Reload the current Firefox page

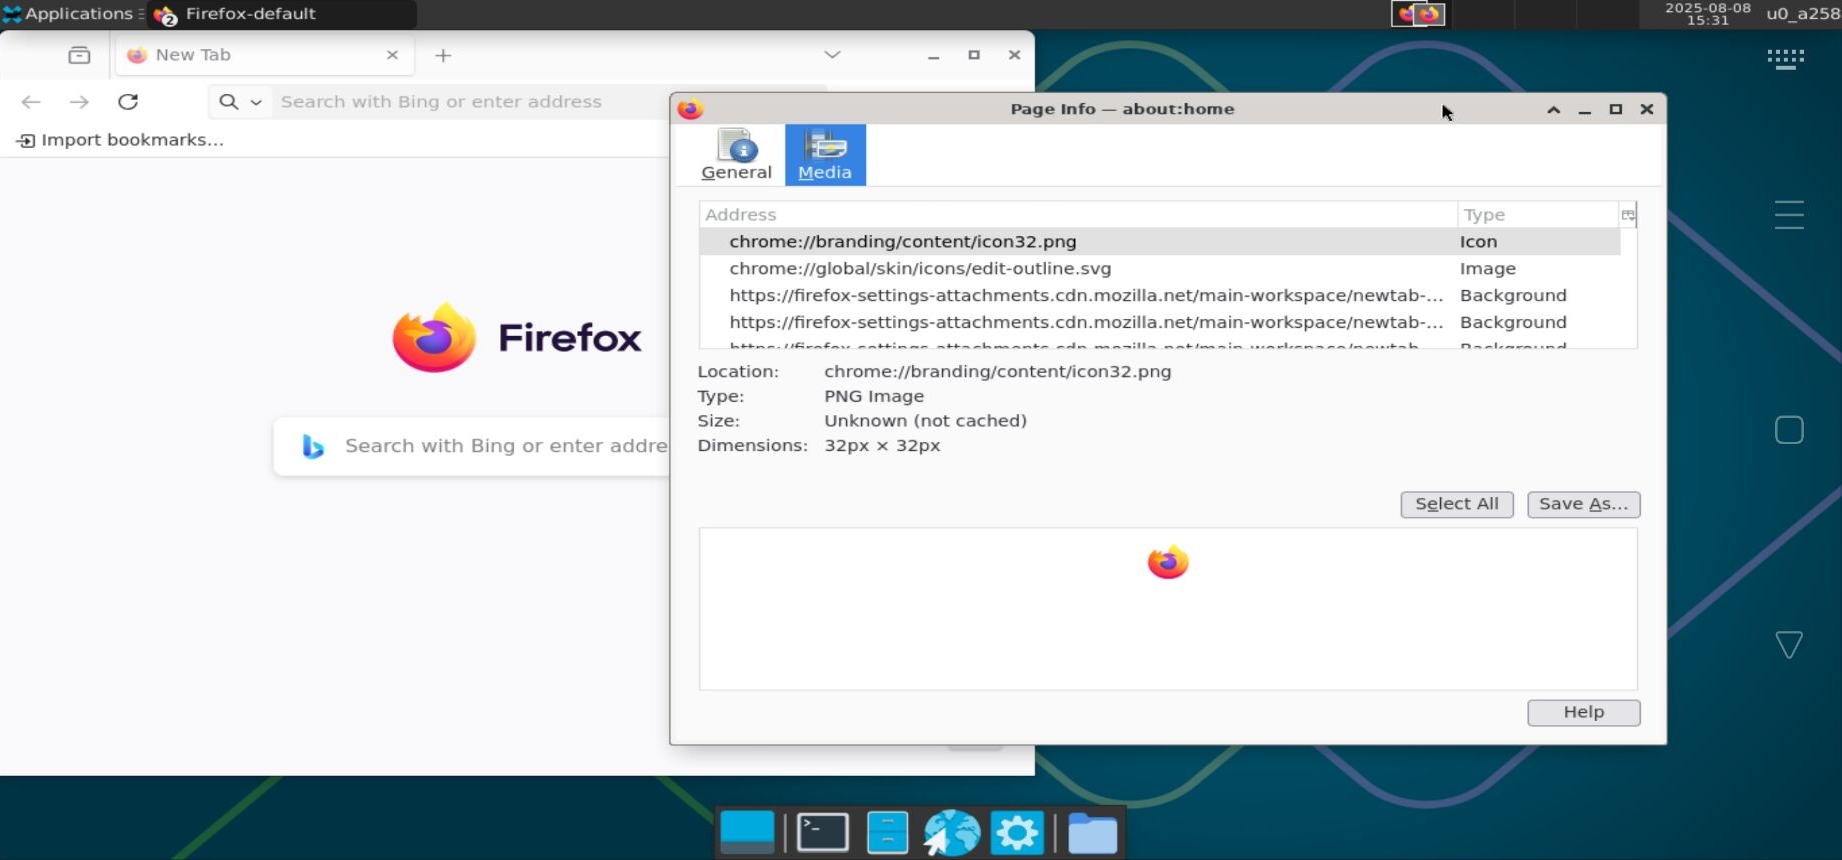coord(128,102)
